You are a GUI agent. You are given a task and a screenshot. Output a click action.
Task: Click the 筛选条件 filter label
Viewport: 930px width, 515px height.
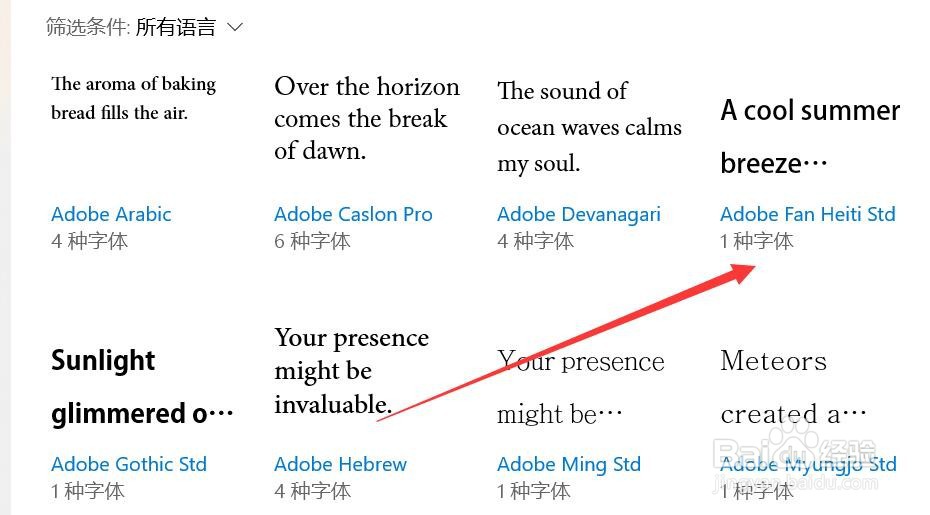(x=88, y=27)
